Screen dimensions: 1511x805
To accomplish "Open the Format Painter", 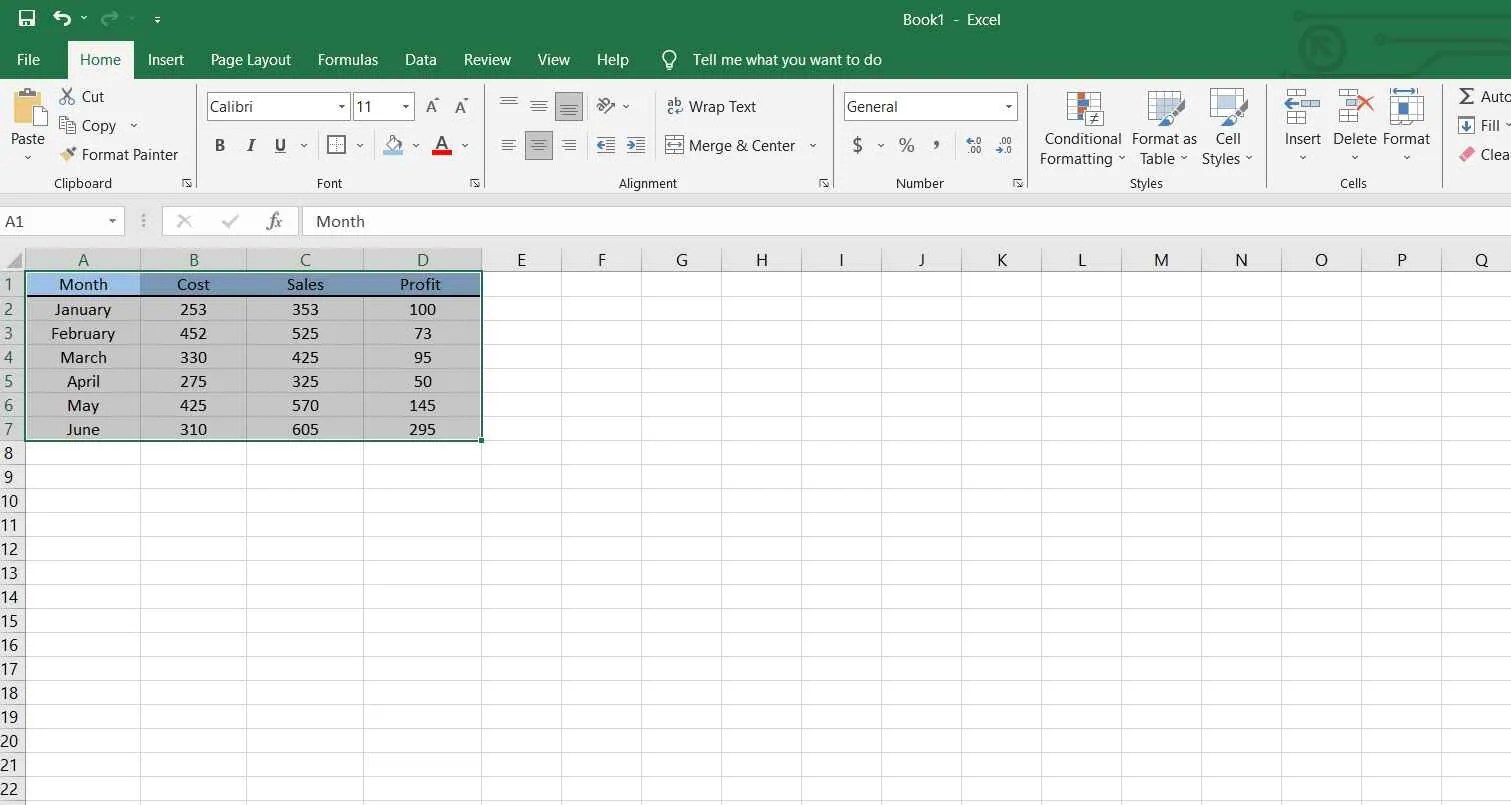I will 120,155.
